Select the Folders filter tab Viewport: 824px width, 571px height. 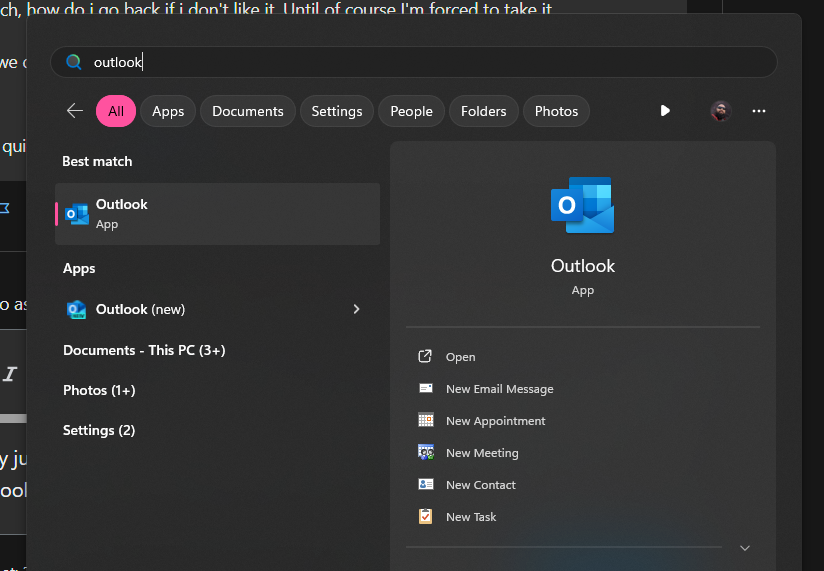point(483,111)
